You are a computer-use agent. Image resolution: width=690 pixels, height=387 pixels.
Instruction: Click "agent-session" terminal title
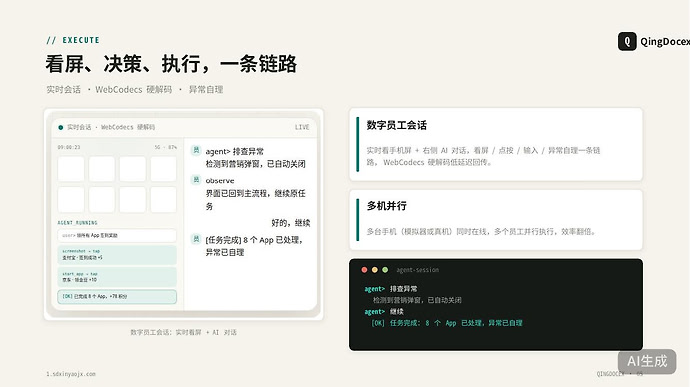coord(417,270)
